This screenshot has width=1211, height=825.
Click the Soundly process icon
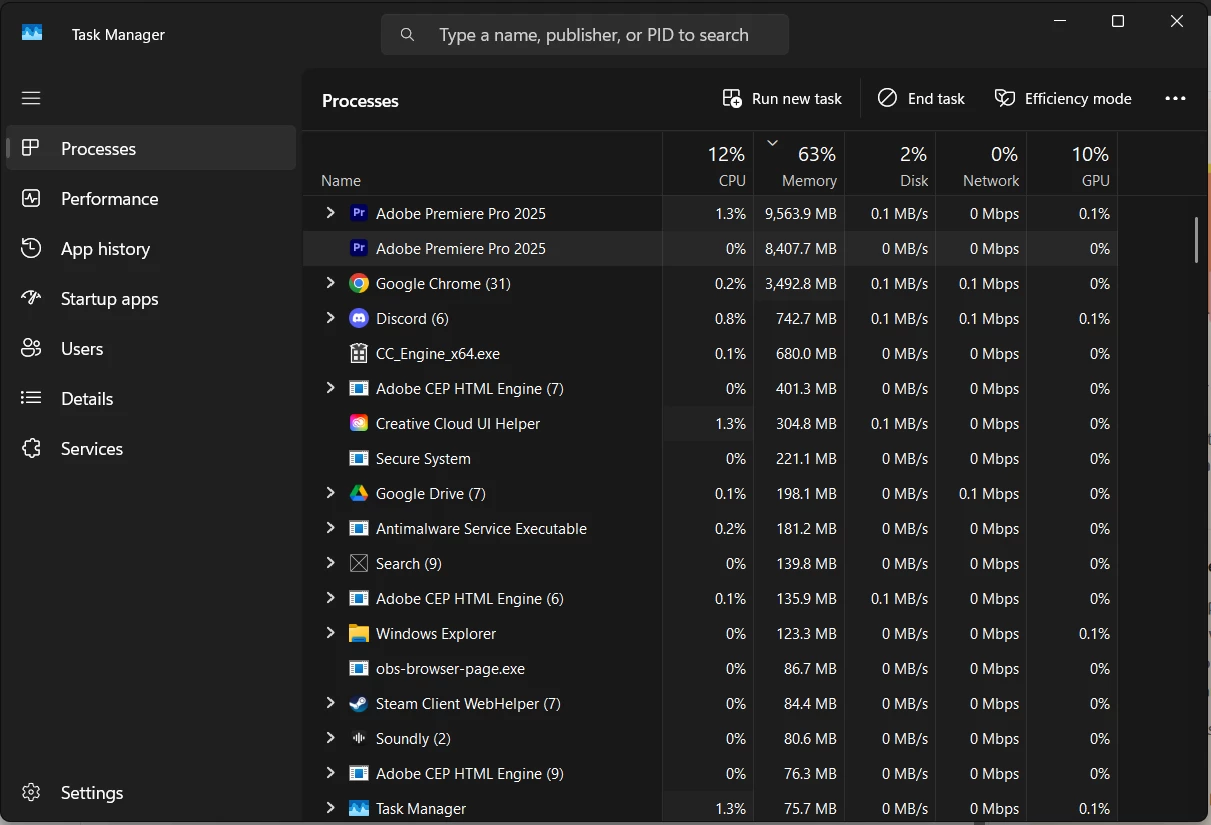point(359,738)
